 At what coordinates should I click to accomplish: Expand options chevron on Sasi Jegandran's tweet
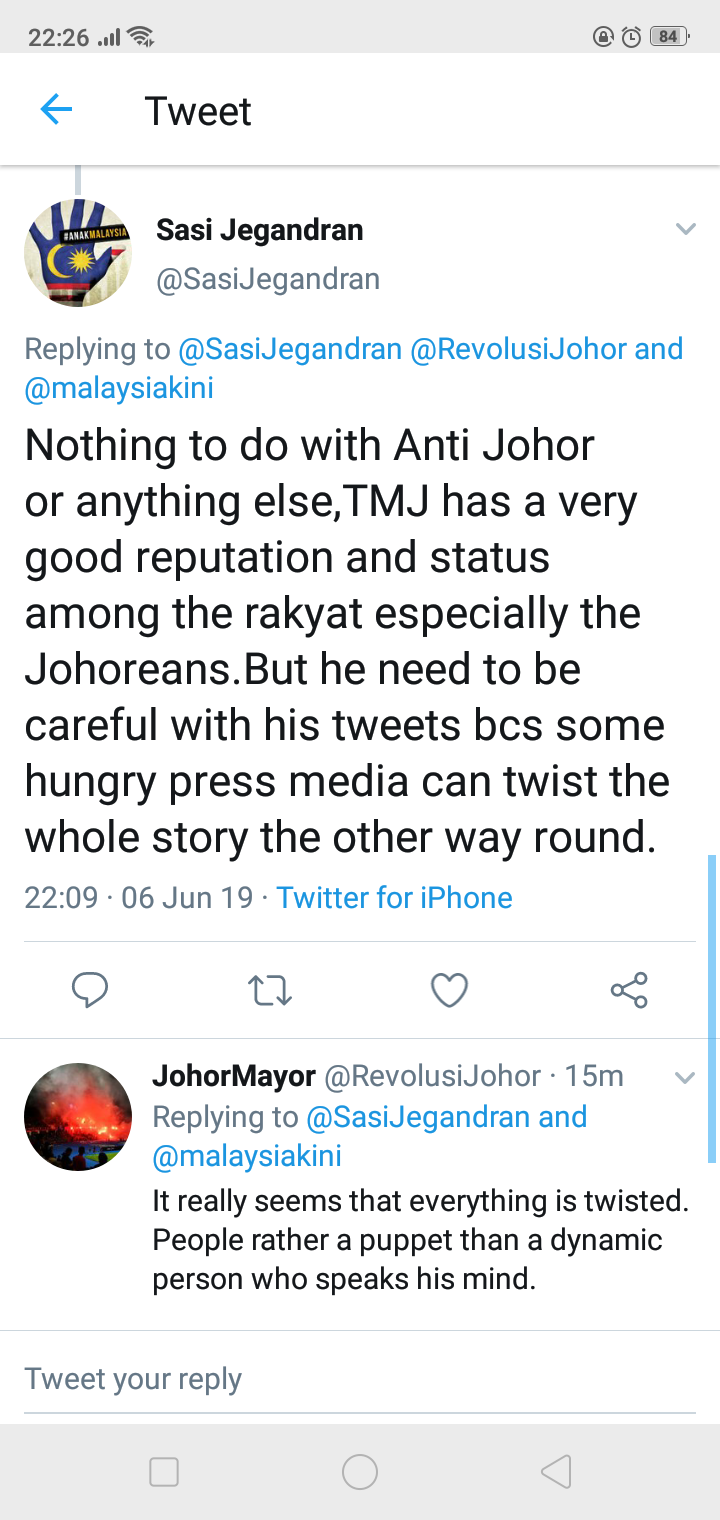click(685, 229)
